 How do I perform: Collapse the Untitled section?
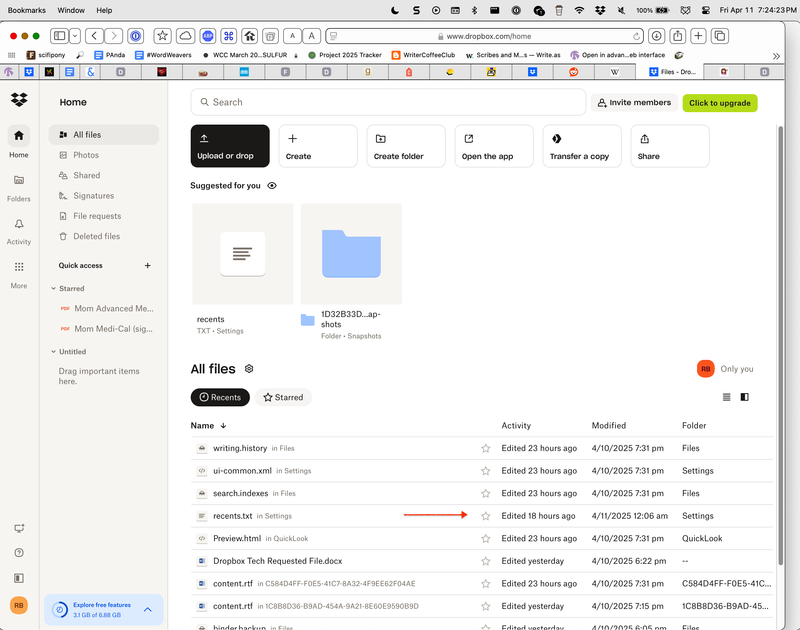tap(53, 352)
